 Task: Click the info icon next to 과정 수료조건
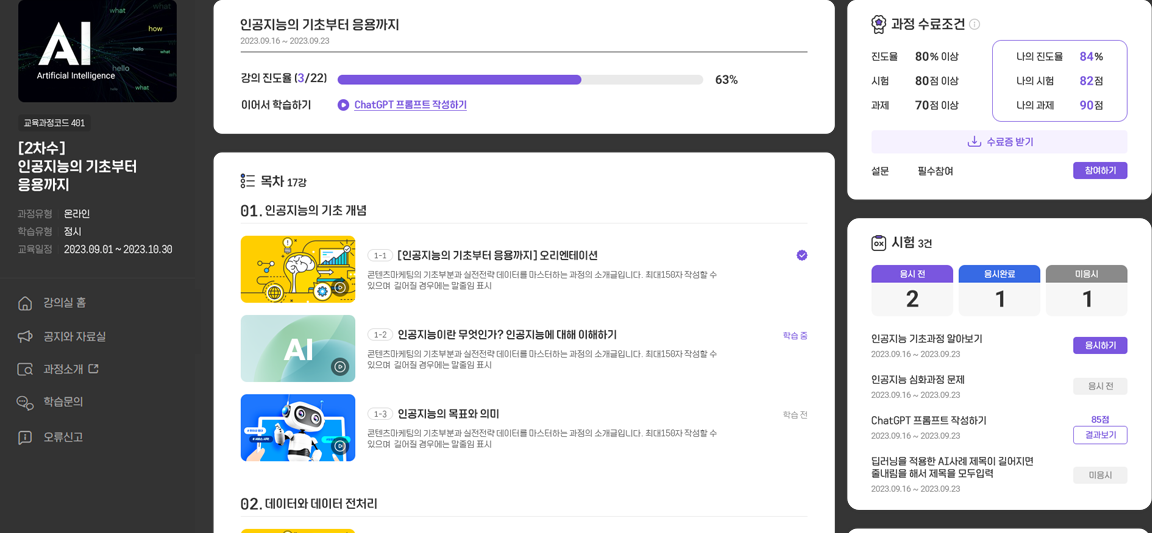coord(975,24)
